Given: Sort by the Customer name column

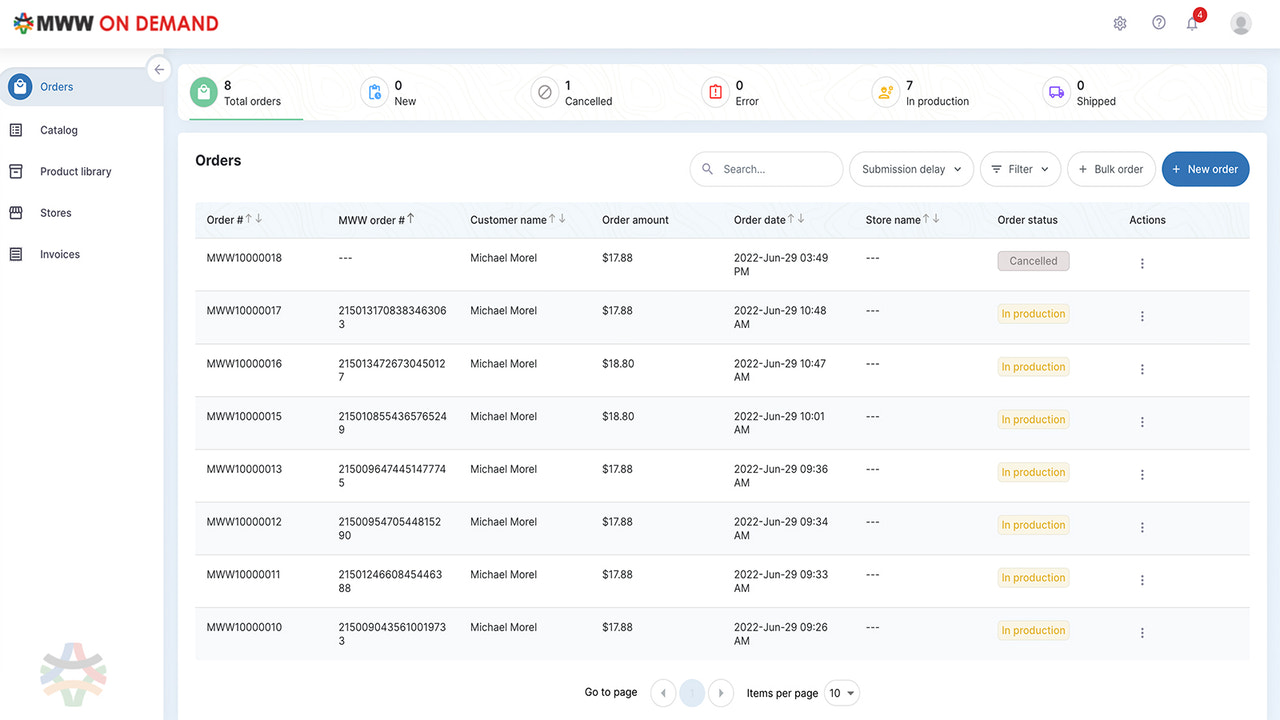Looking at the screenshot, I should click(x=509, y=219).
